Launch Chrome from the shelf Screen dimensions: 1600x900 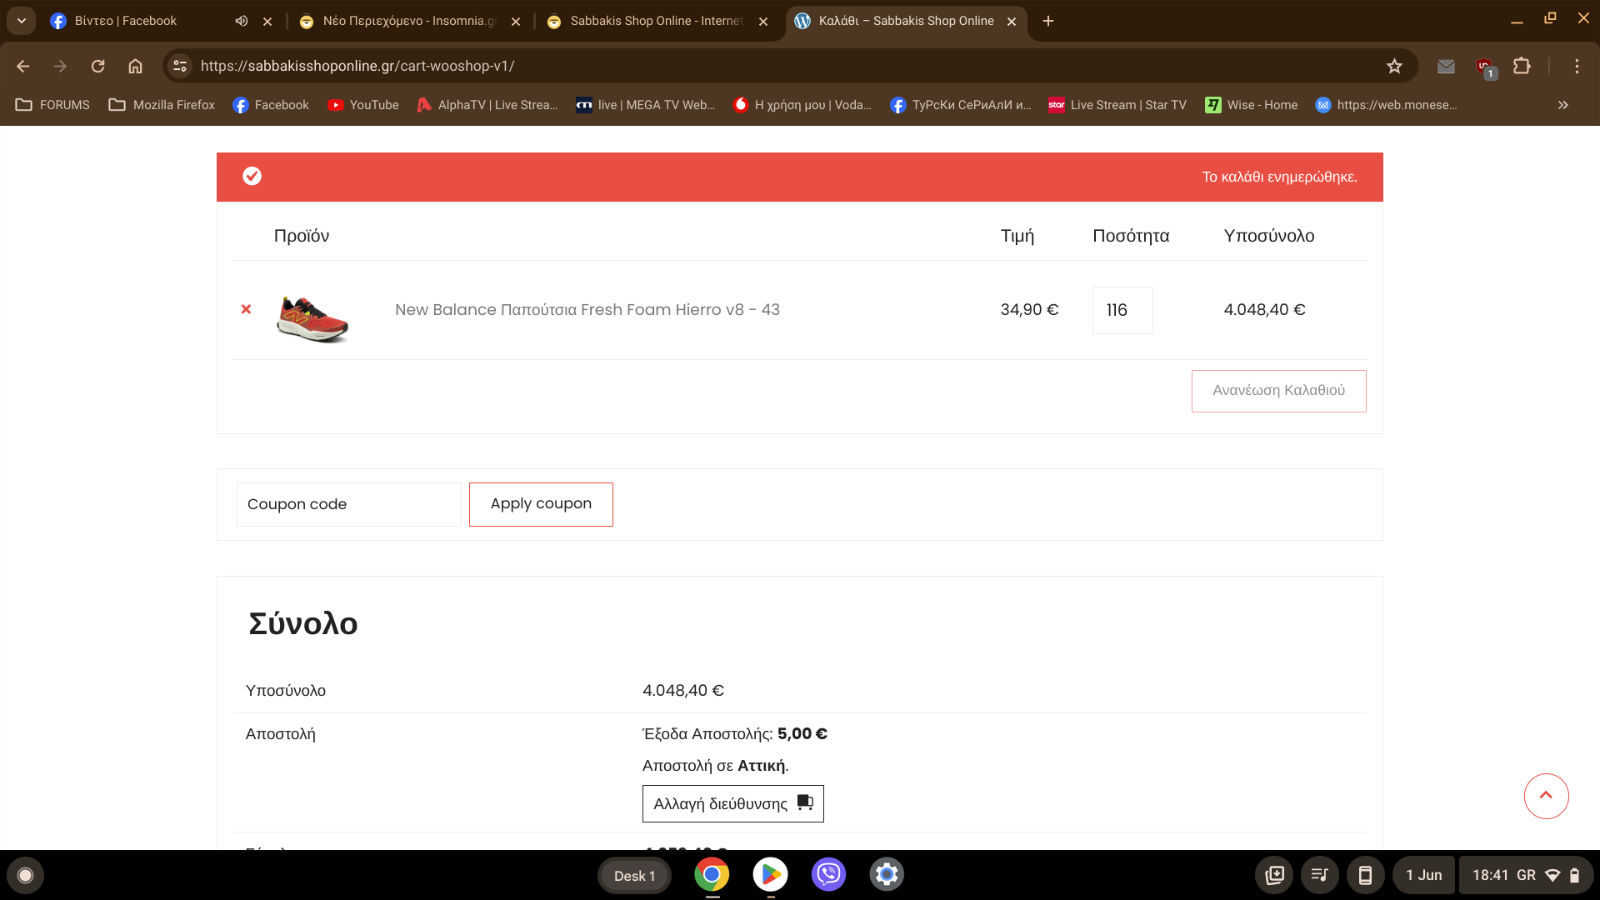click(x=712, y=875)
